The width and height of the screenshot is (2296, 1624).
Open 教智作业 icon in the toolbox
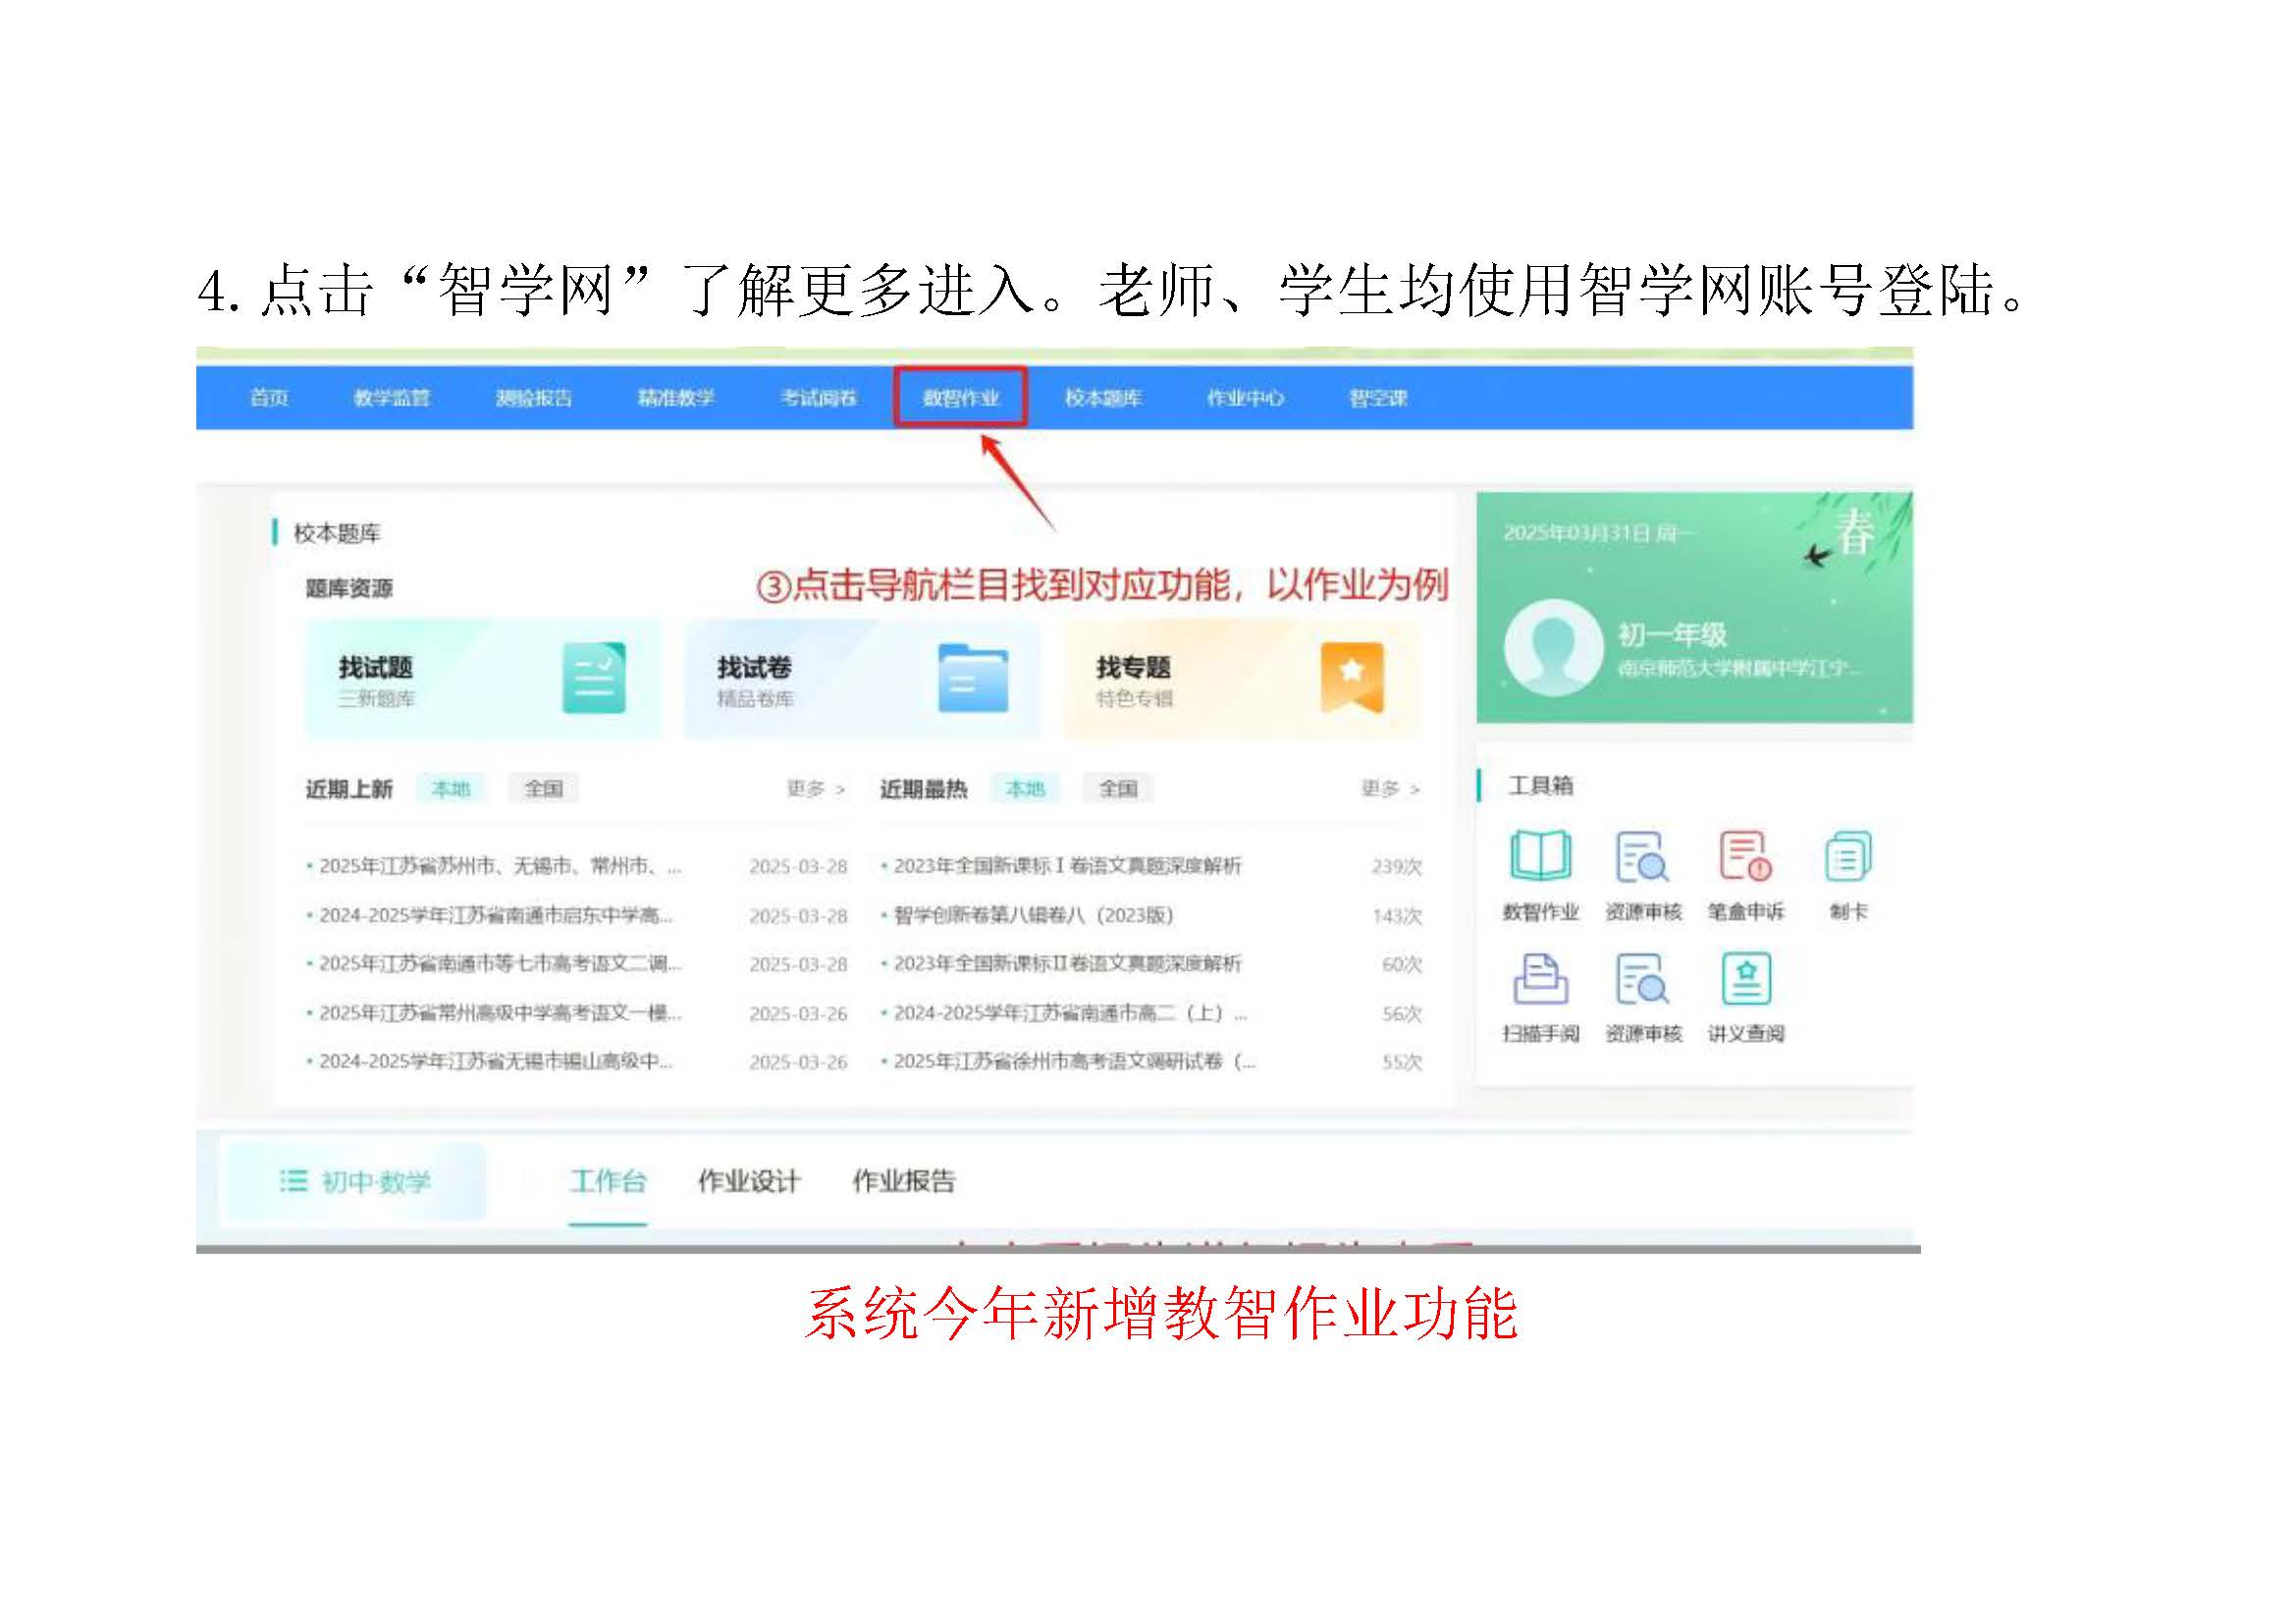1540,856
